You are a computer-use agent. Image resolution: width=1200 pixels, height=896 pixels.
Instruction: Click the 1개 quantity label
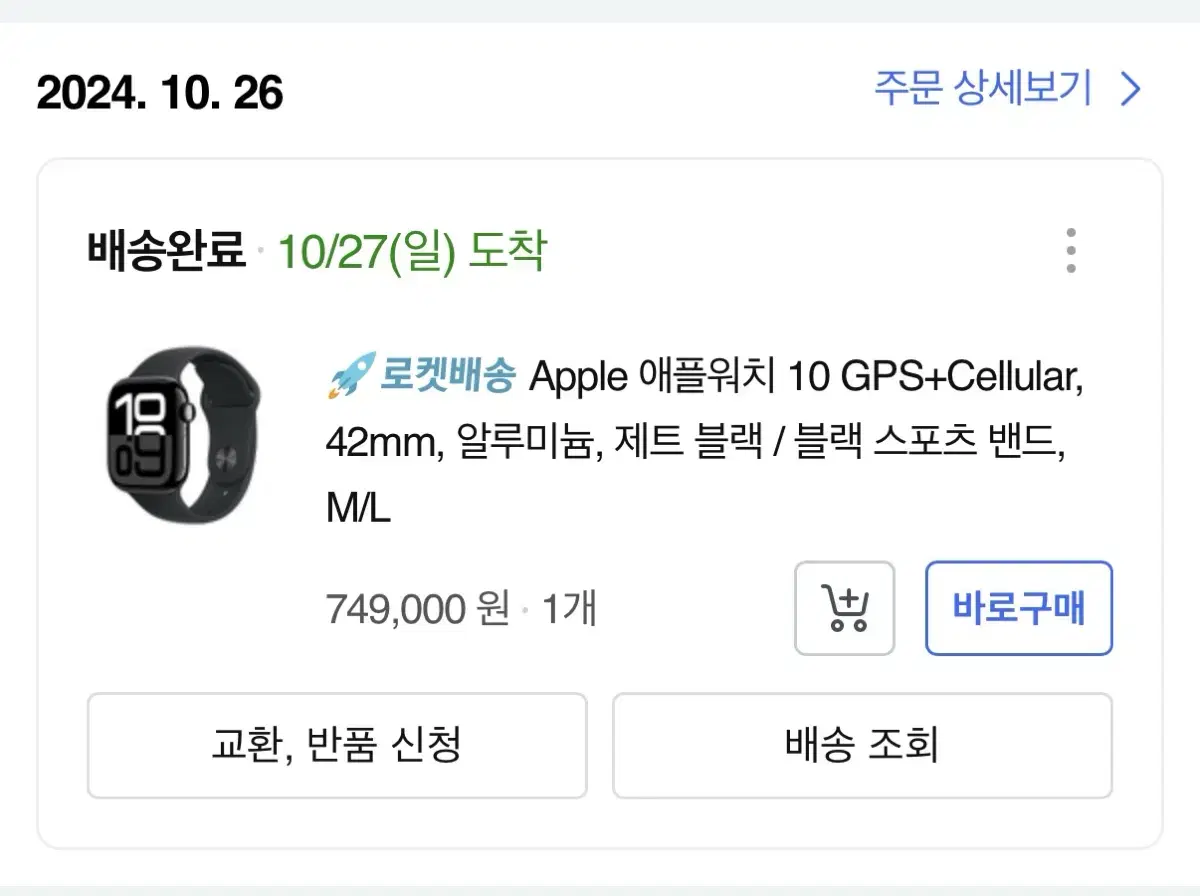click(570, 608)
